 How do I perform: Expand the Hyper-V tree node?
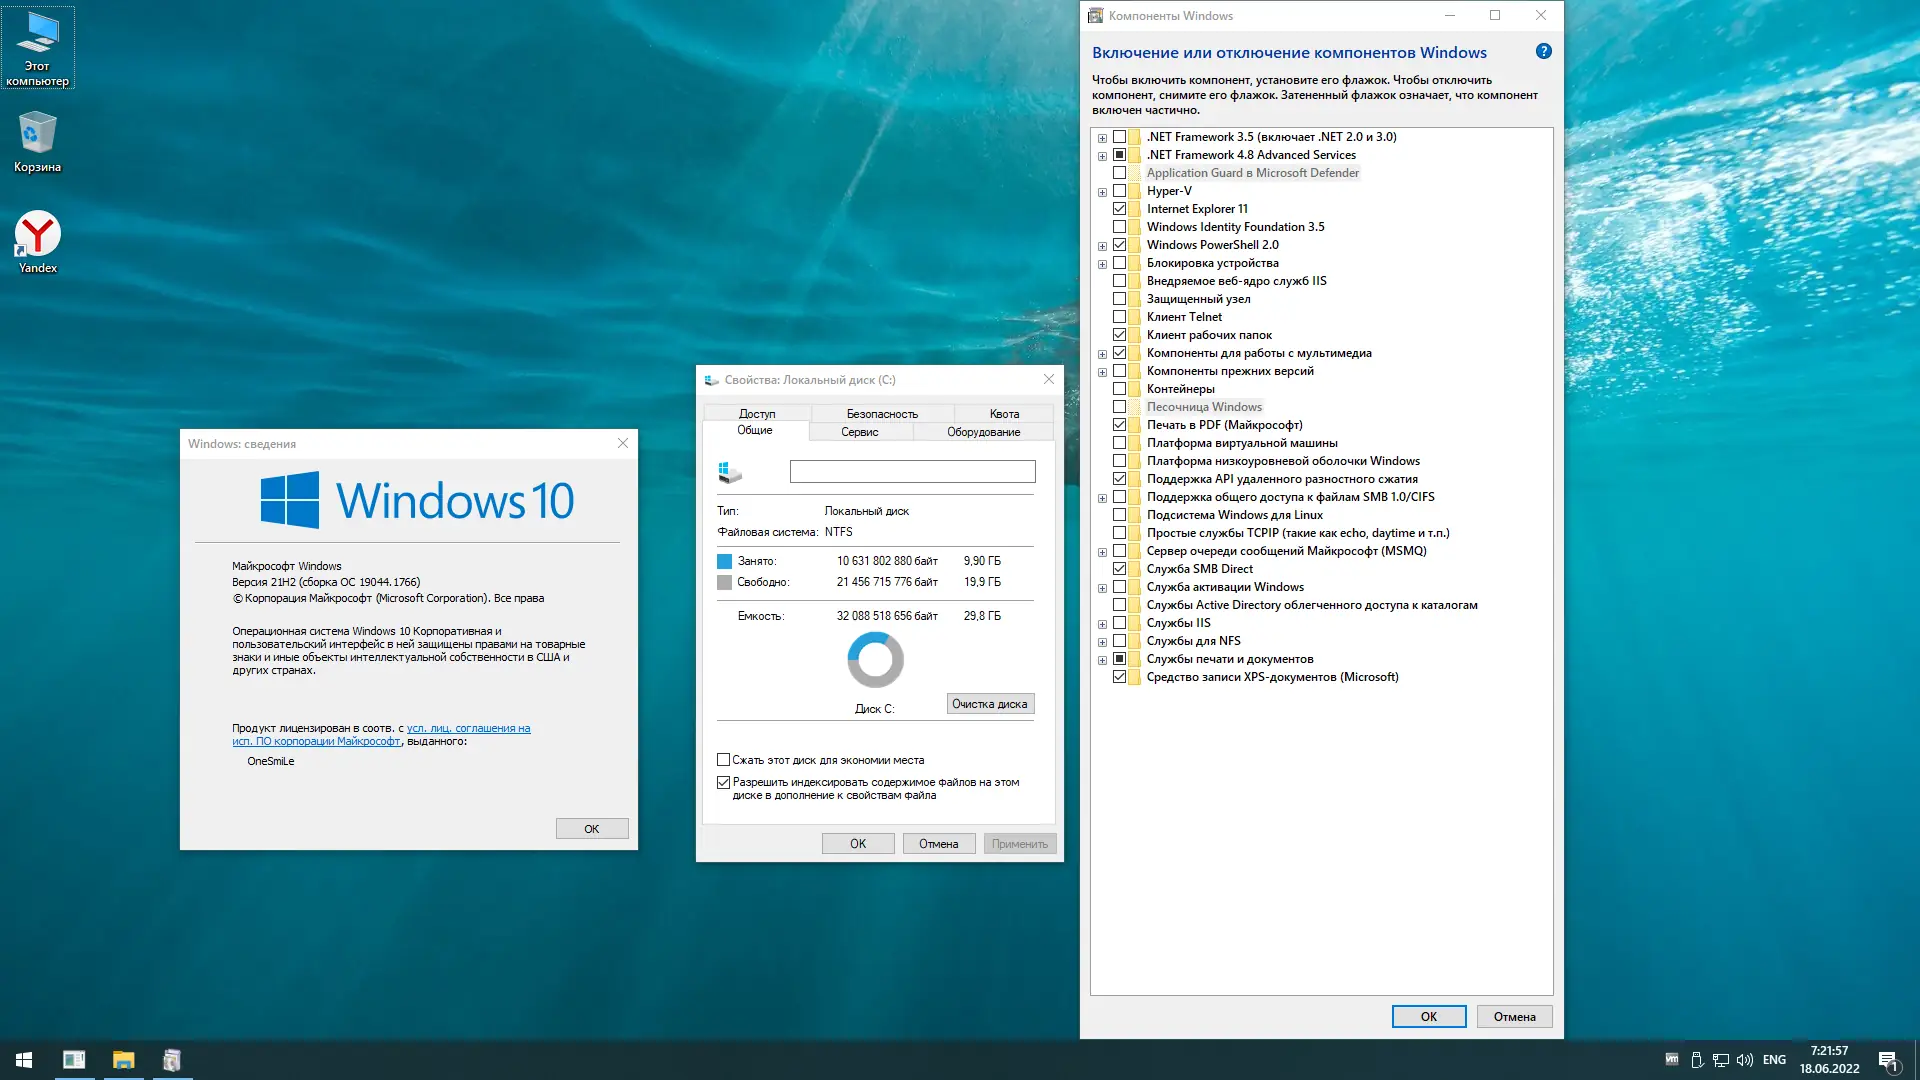[1102, 192]
